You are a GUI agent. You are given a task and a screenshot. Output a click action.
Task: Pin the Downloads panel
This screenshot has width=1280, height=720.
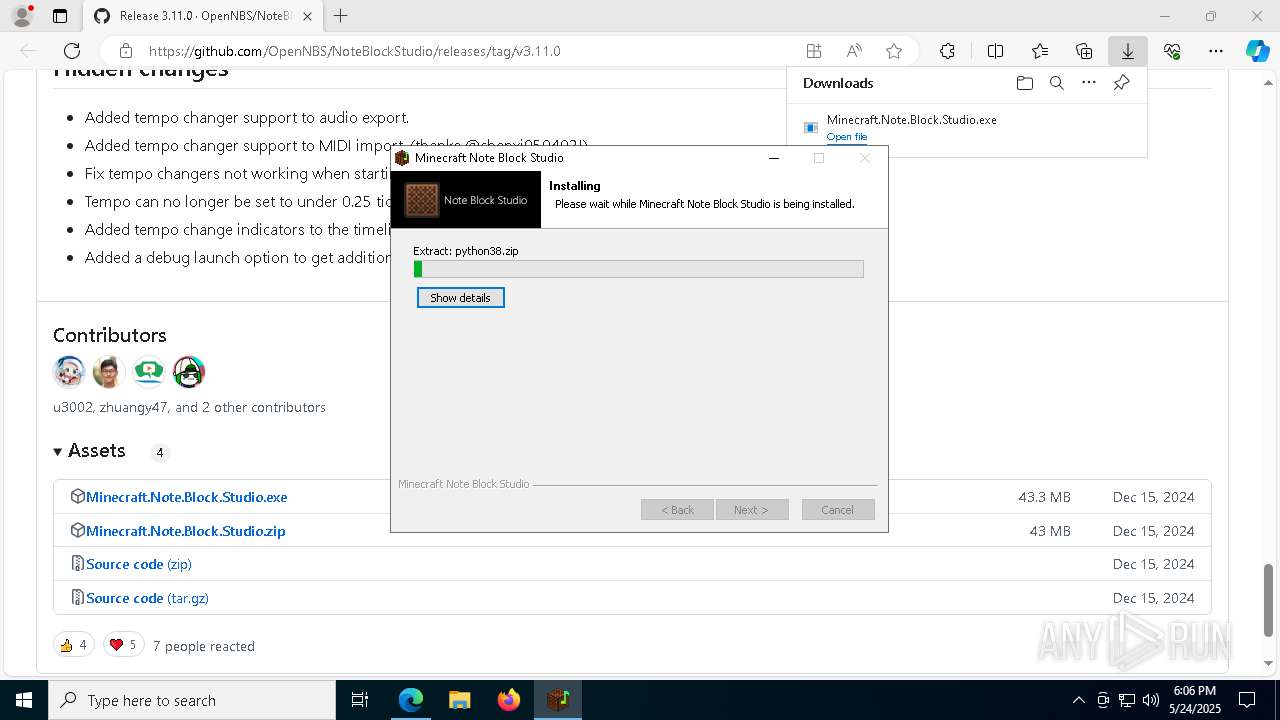coord(1121,83)
